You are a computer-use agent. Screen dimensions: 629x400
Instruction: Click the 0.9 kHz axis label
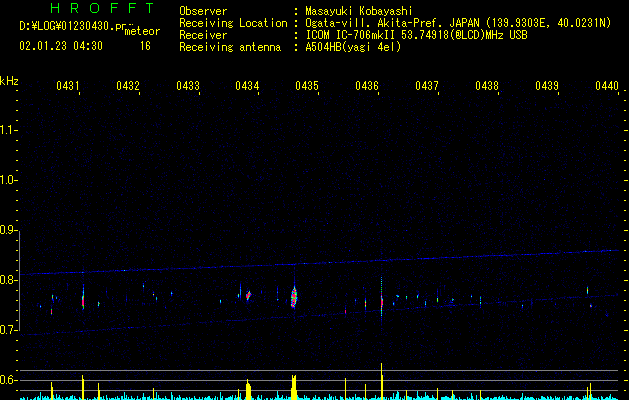[x=8, y=230]
